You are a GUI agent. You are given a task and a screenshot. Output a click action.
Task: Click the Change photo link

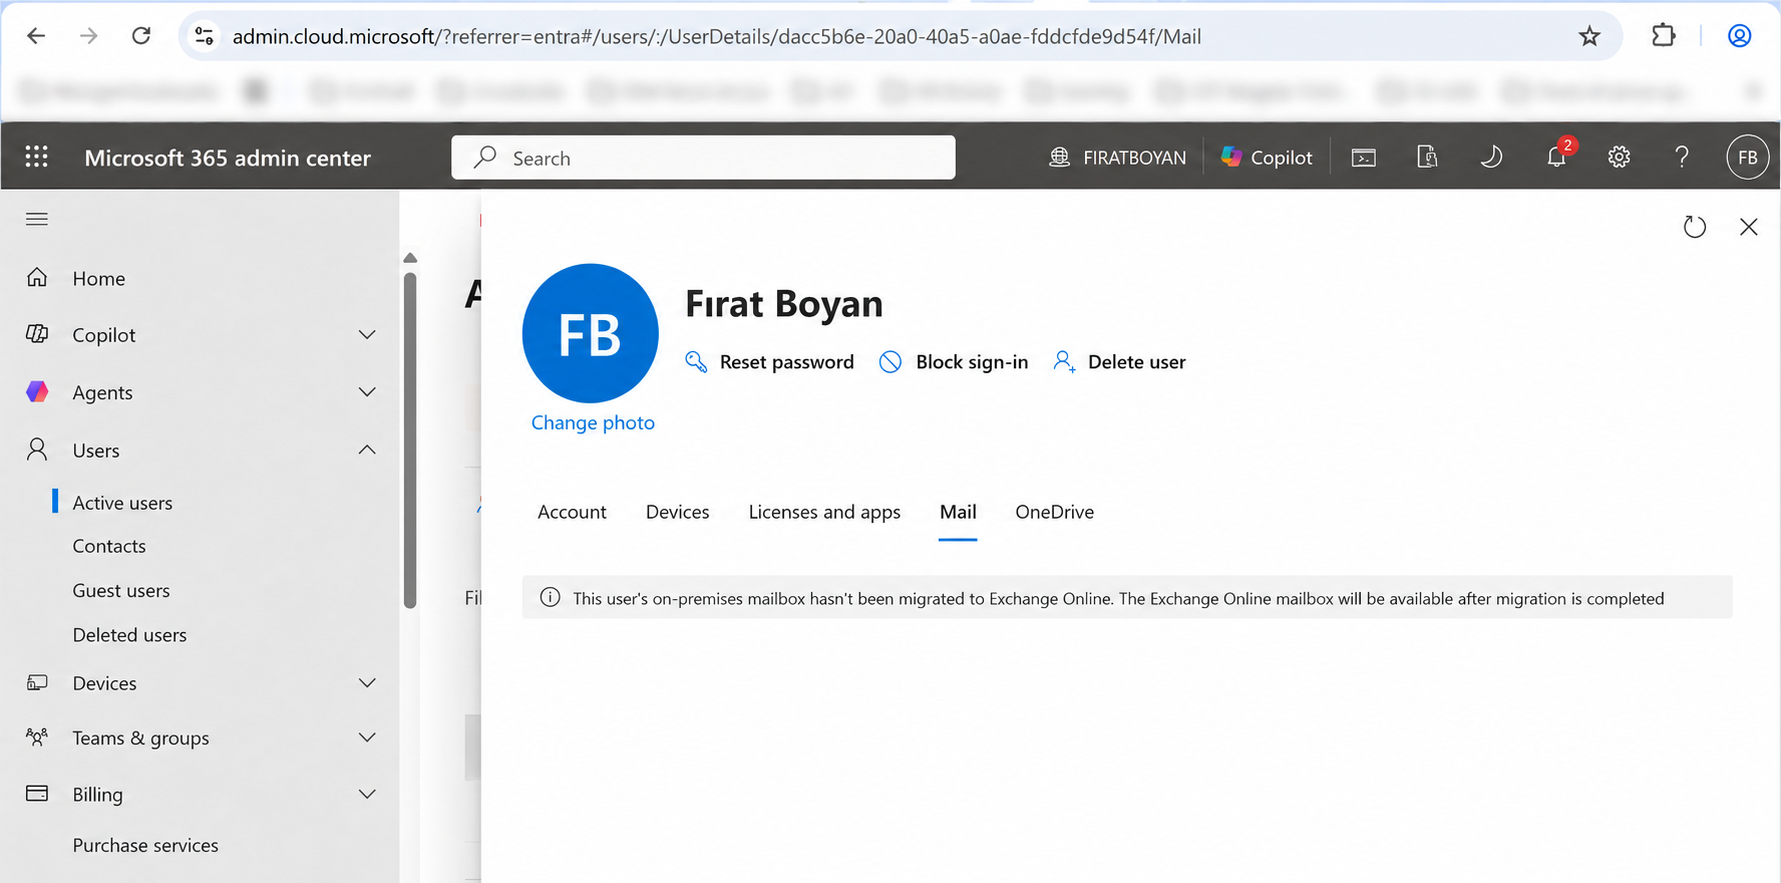[x=592, y=423]
